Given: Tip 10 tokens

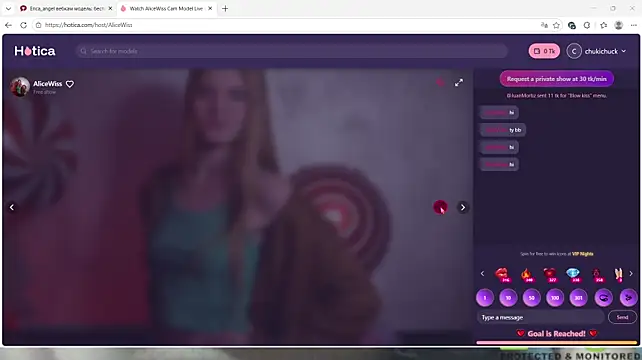Looking at the screenshot, I should pyautogui.click(x=508, y=298).
